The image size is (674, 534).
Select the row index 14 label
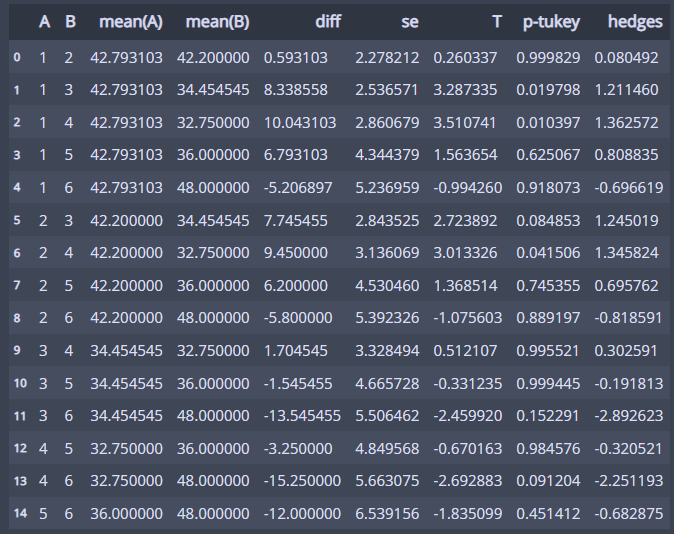pos(20,513)
